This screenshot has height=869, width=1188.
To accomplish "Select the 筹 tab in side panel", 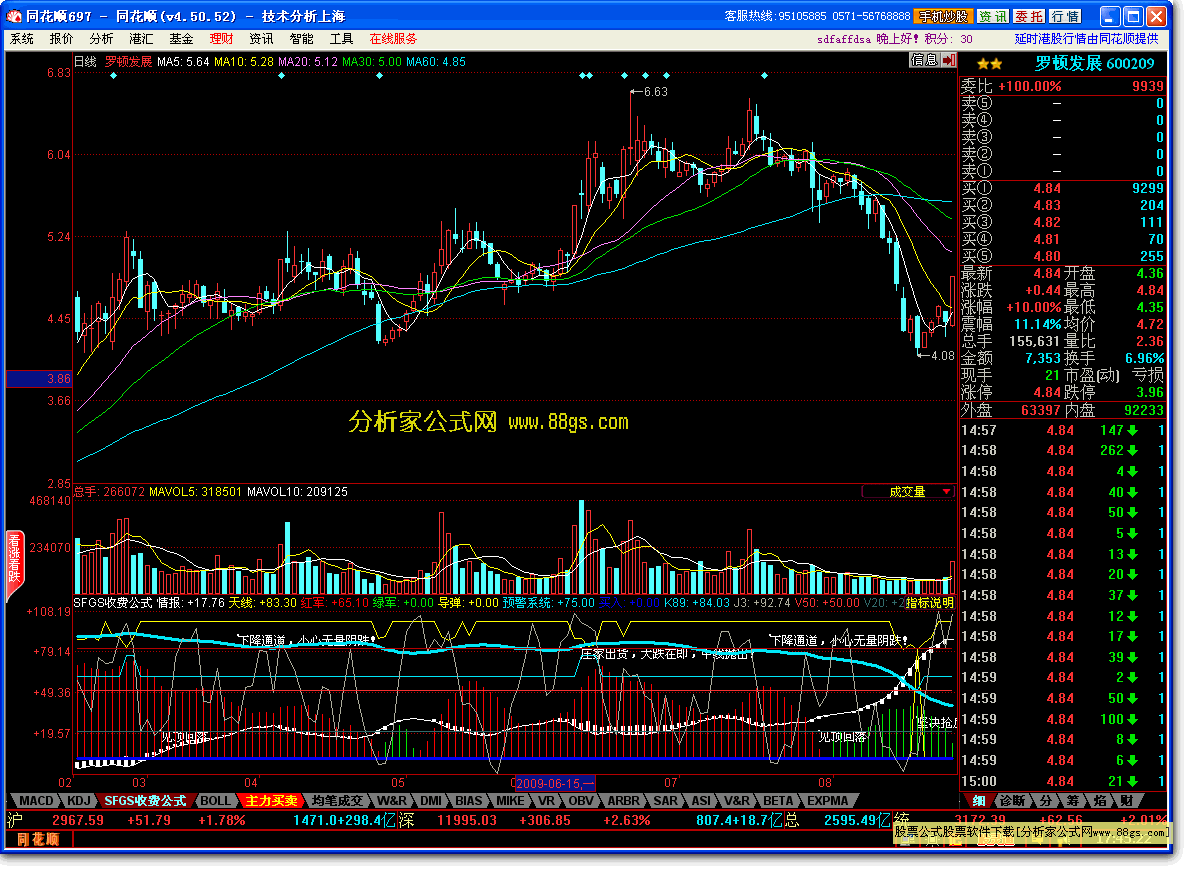I will tap(1074, 802).
